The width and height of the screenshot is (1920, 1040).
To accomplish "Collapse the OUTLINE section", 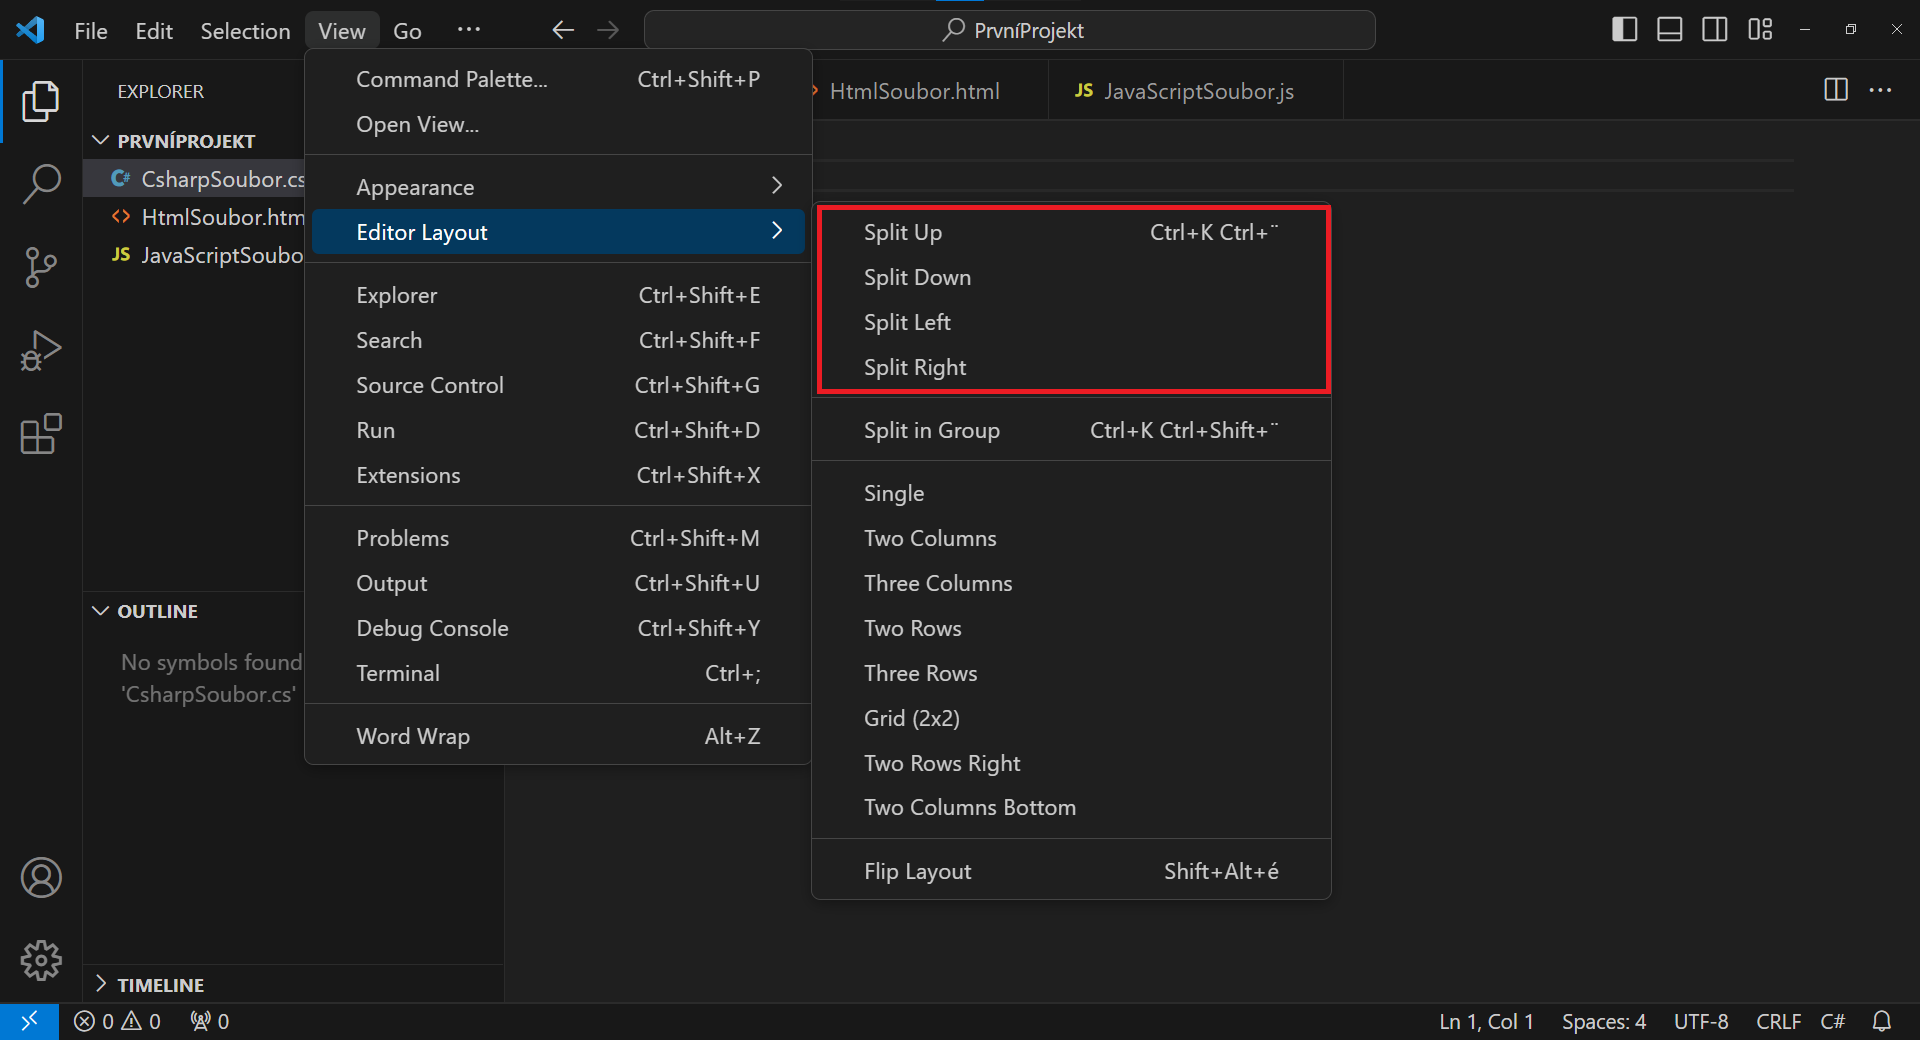I will (99, 610).
